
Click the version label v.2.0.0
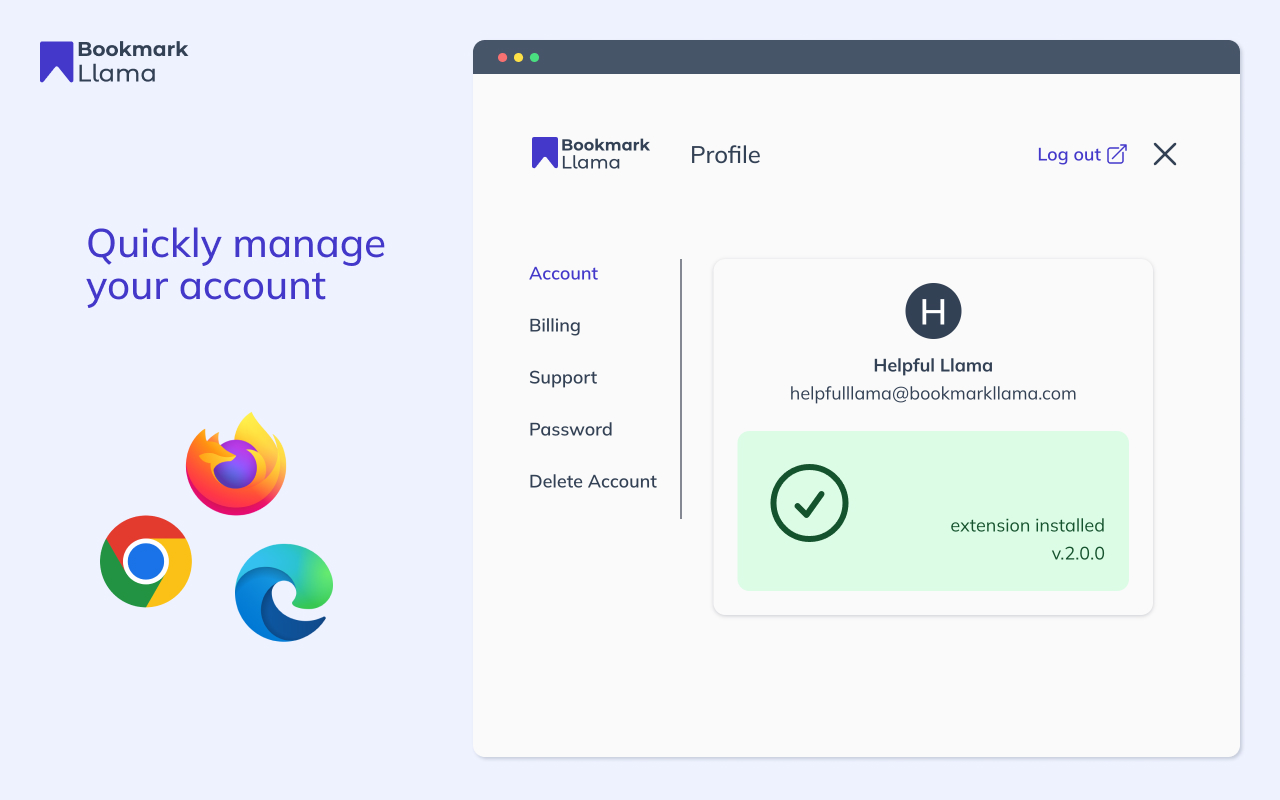[x=1078, y=553]
